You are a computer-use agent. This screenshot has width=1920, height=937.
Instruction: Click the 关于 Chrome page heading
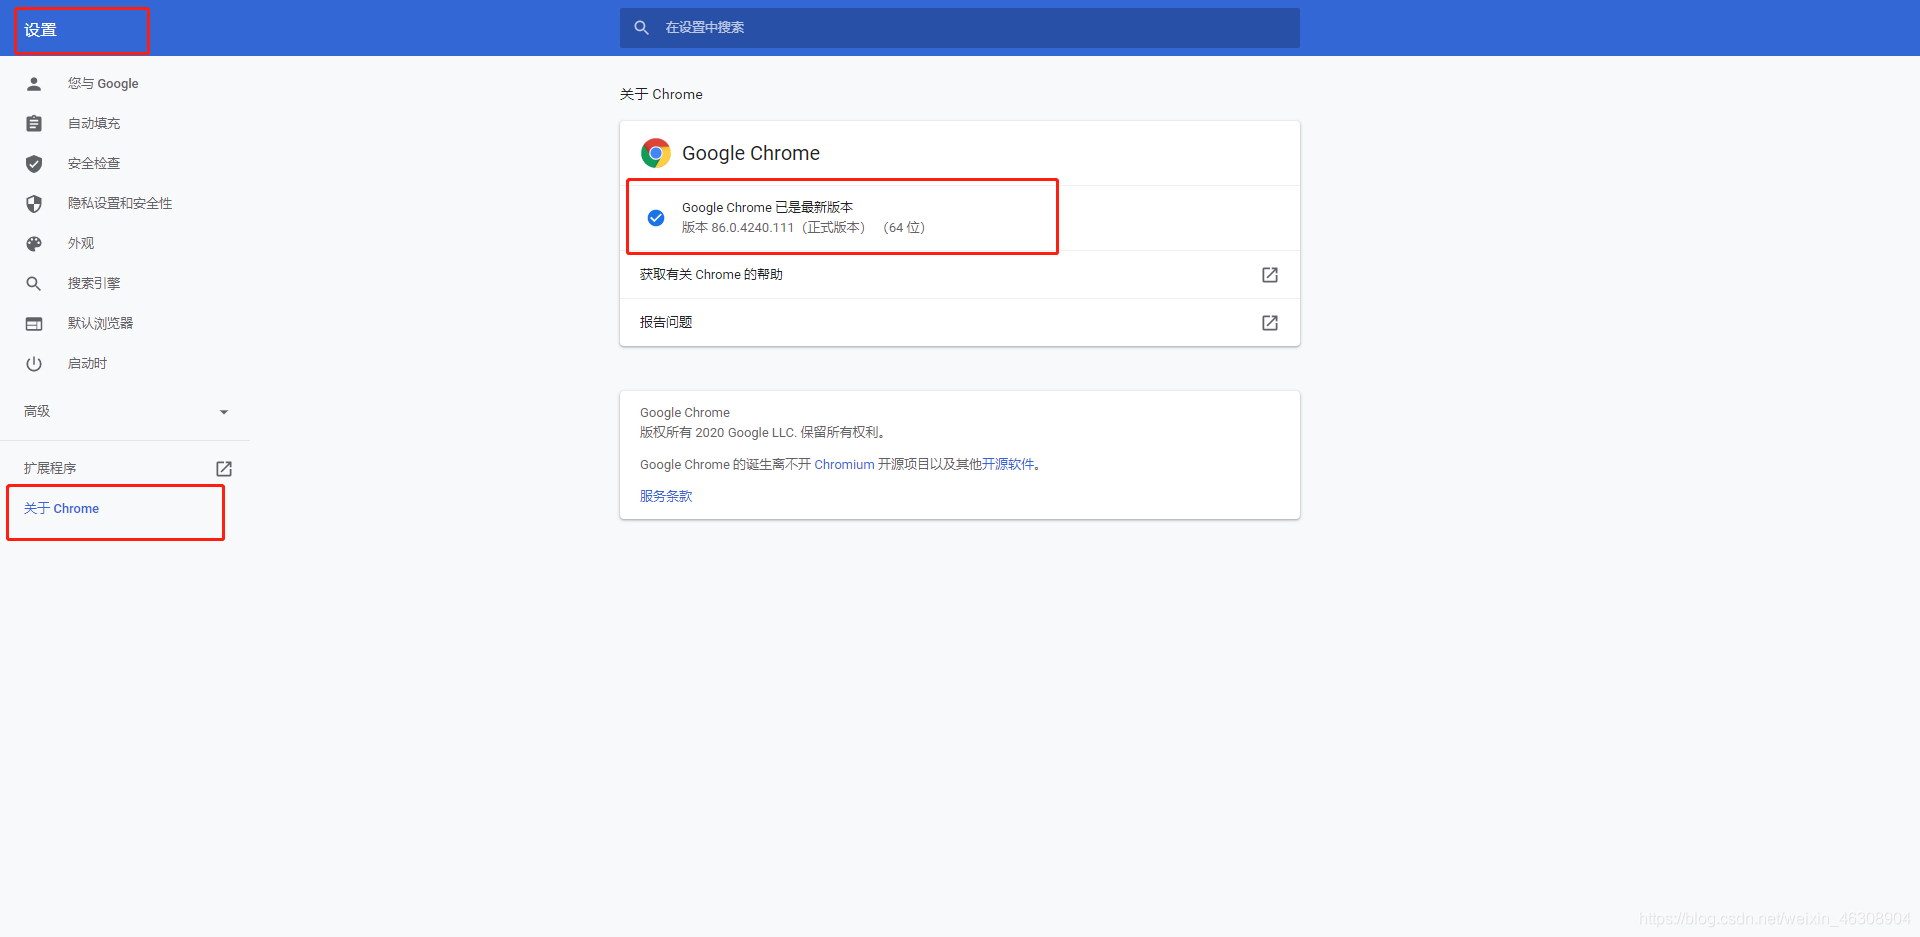pyautogui.click(x=661, y=94)
